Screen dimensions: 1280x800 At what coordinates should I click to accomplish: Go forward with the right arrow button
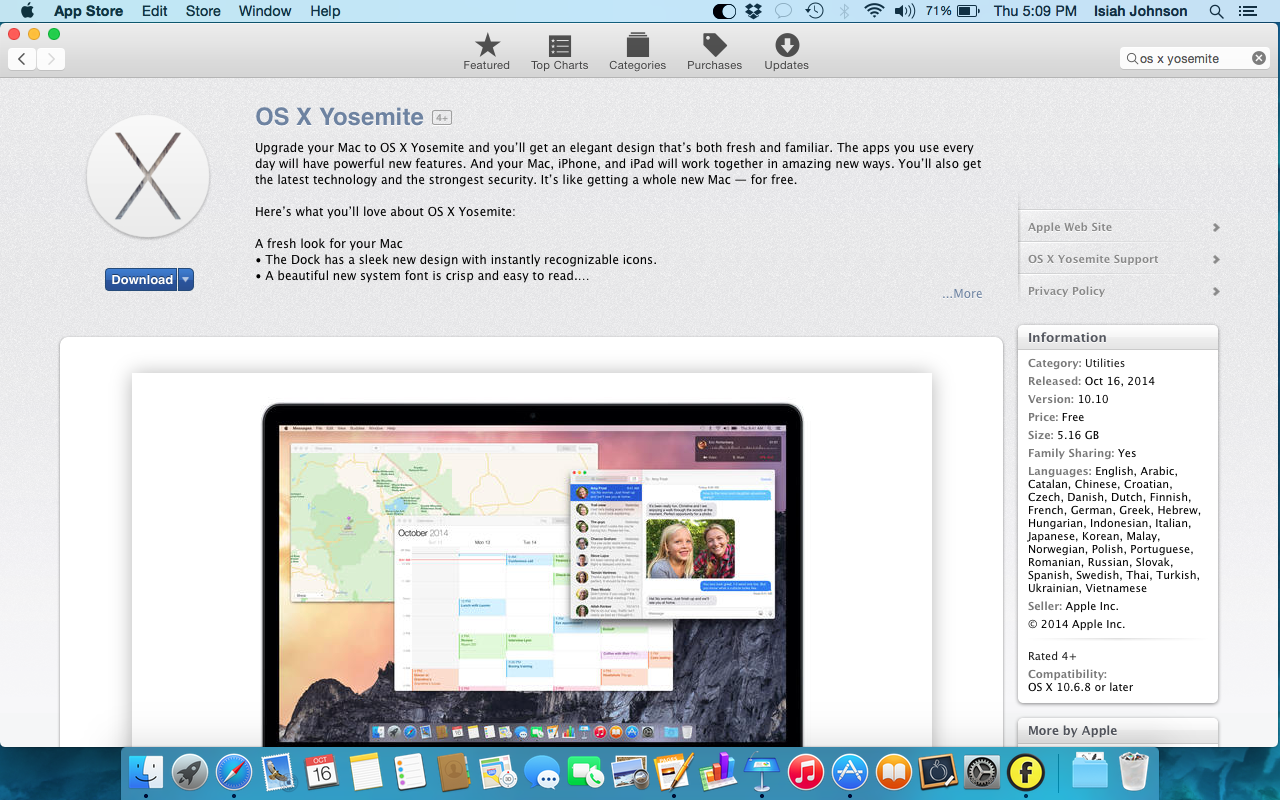coord(51,59)
